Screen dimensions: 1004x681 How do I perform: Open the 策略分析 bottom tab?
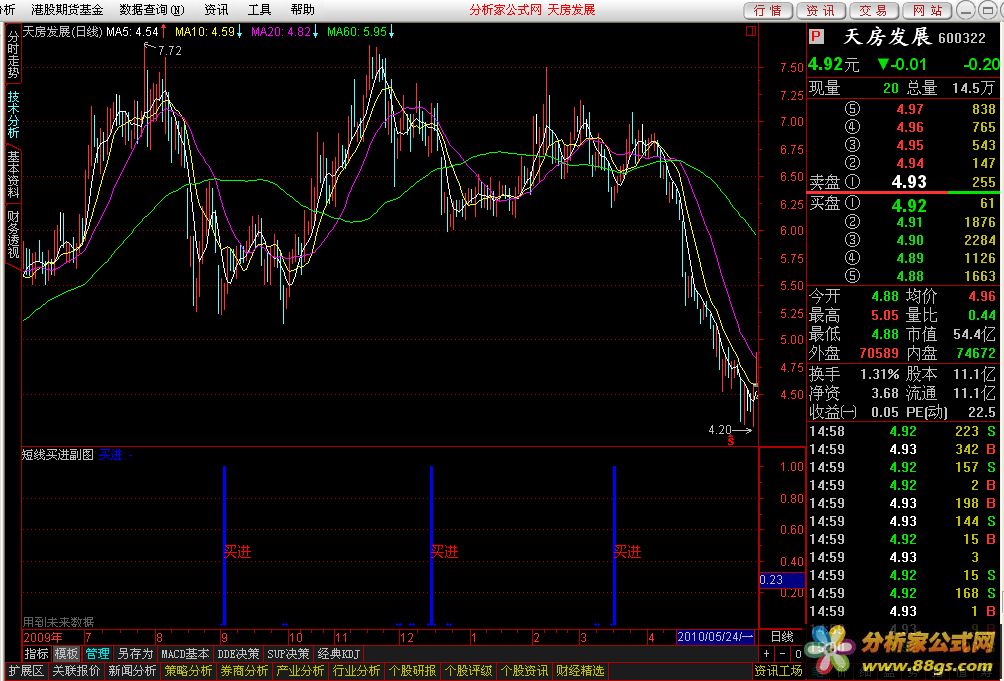point(188,670)
